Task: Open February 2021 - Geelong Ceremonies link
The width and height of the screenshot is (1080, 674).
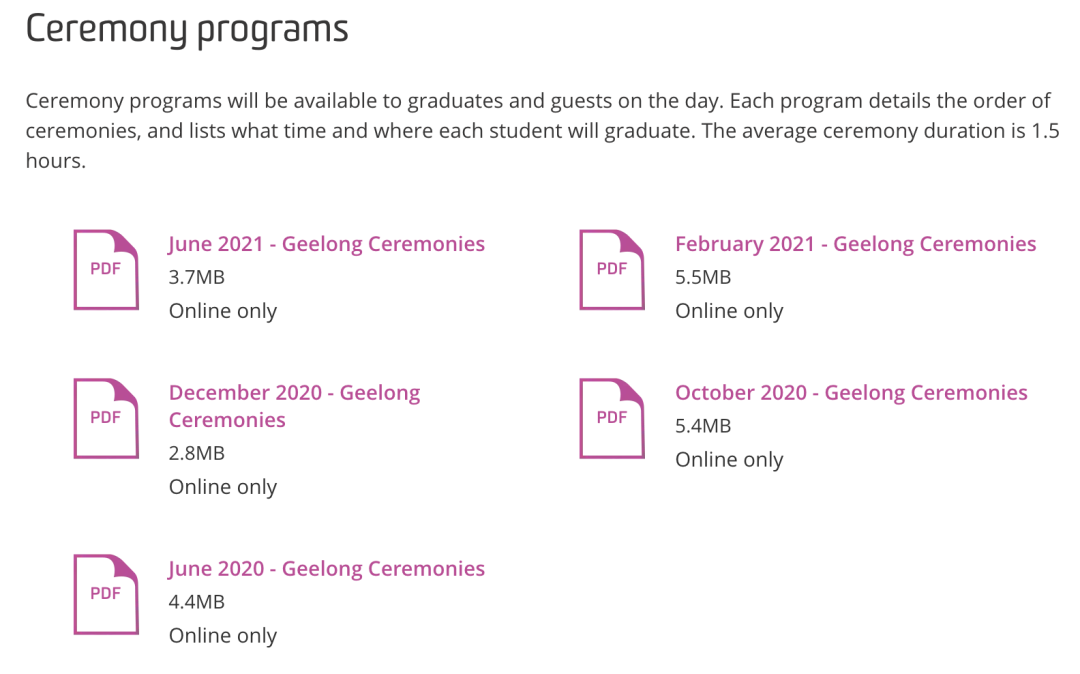Action: click(855, 244)
